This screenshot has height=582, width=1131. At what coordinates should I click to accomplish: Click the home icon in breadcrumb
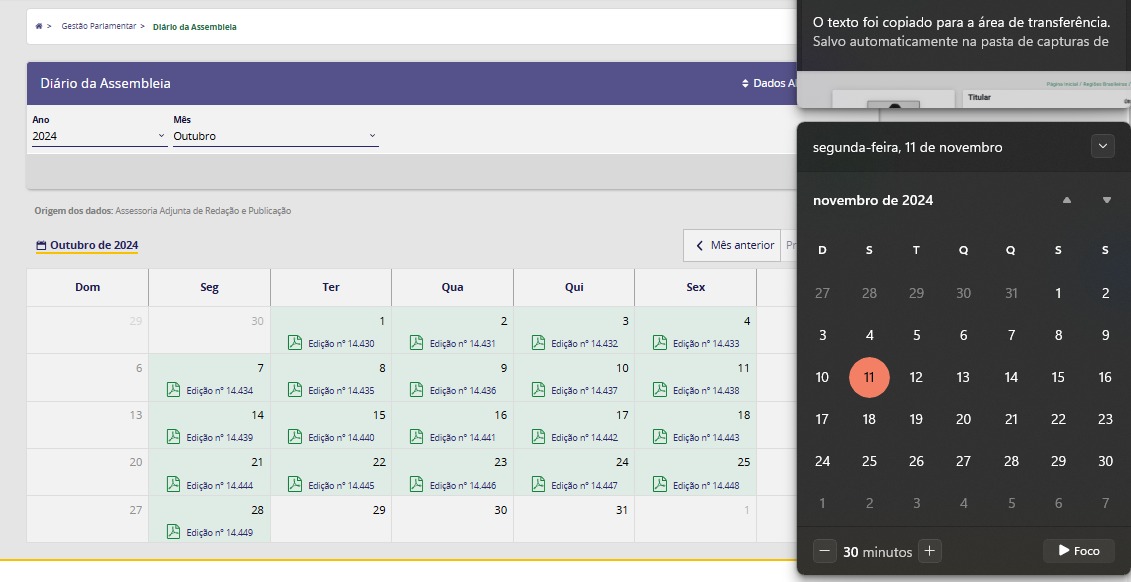click(39, 26)
